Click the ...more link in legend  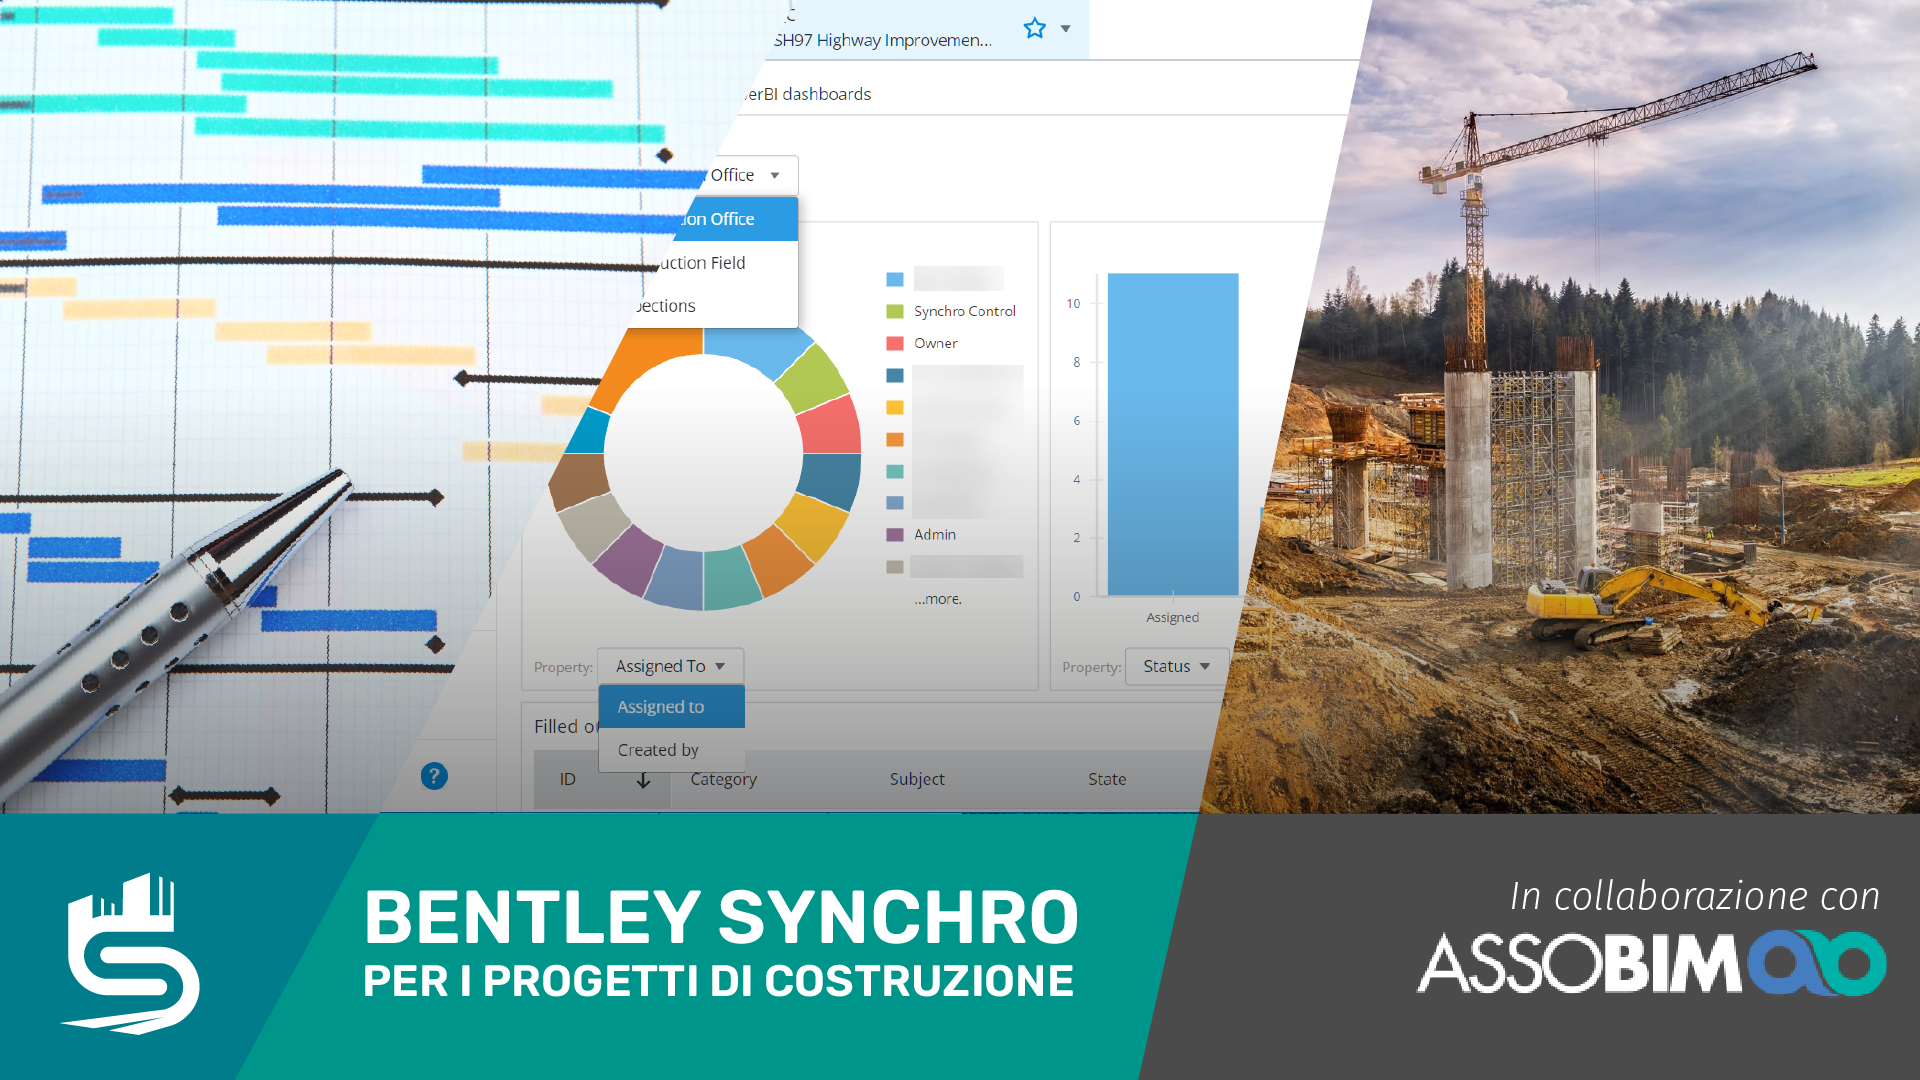point(937,599)
